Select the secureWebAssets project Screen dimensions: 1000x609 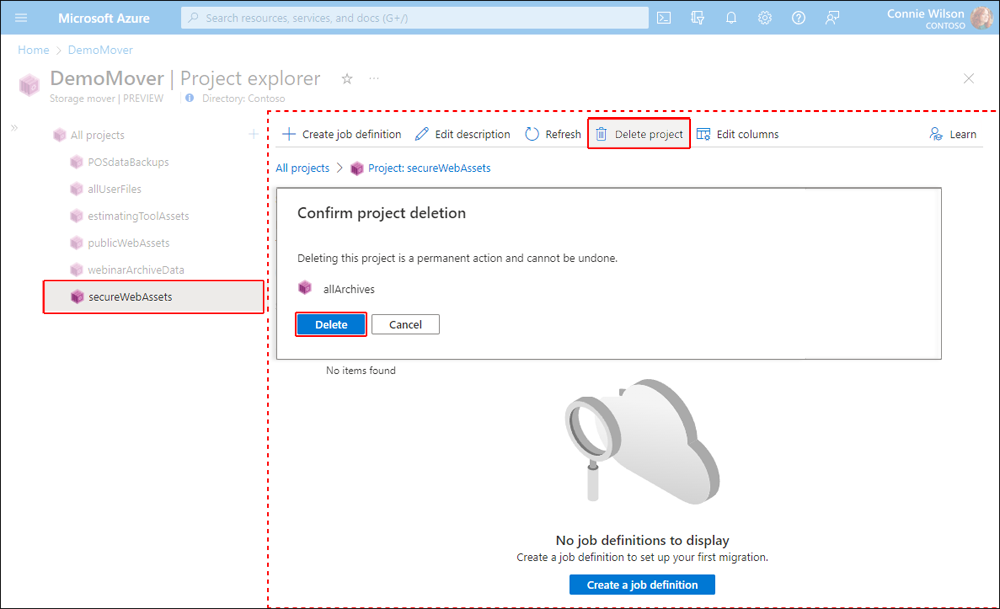(x=154, y=297)
